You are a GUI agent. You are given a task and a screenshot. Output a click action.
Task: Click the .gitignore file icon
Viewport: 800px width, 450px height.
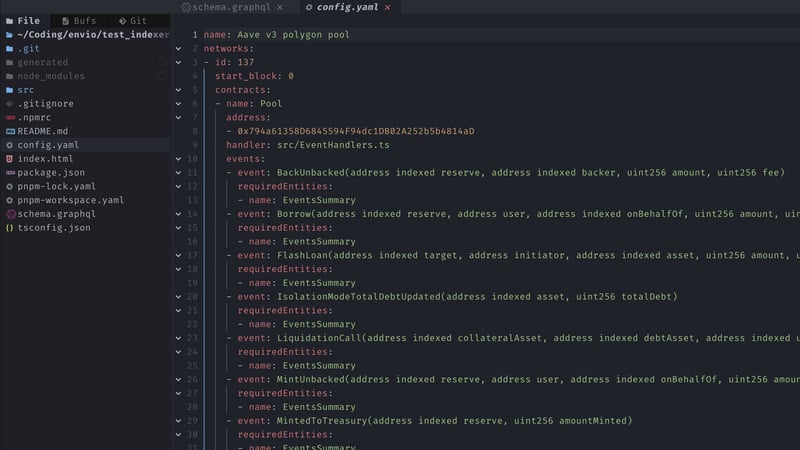coord(9,104)
